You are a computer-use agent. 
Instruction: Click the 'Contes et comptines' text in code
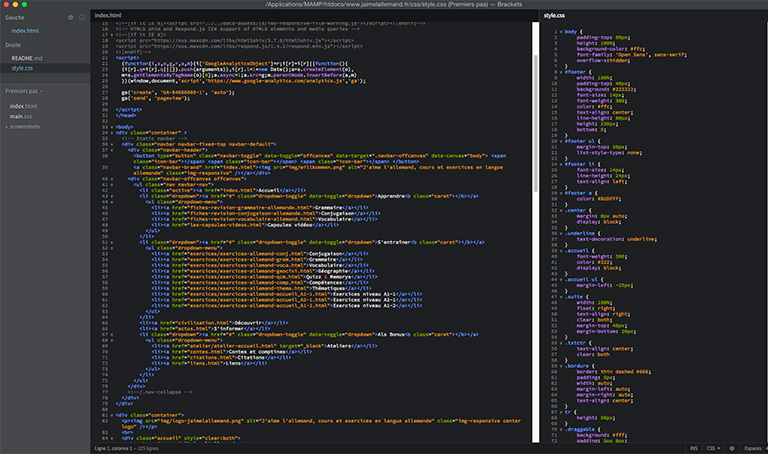click(257, 352)
